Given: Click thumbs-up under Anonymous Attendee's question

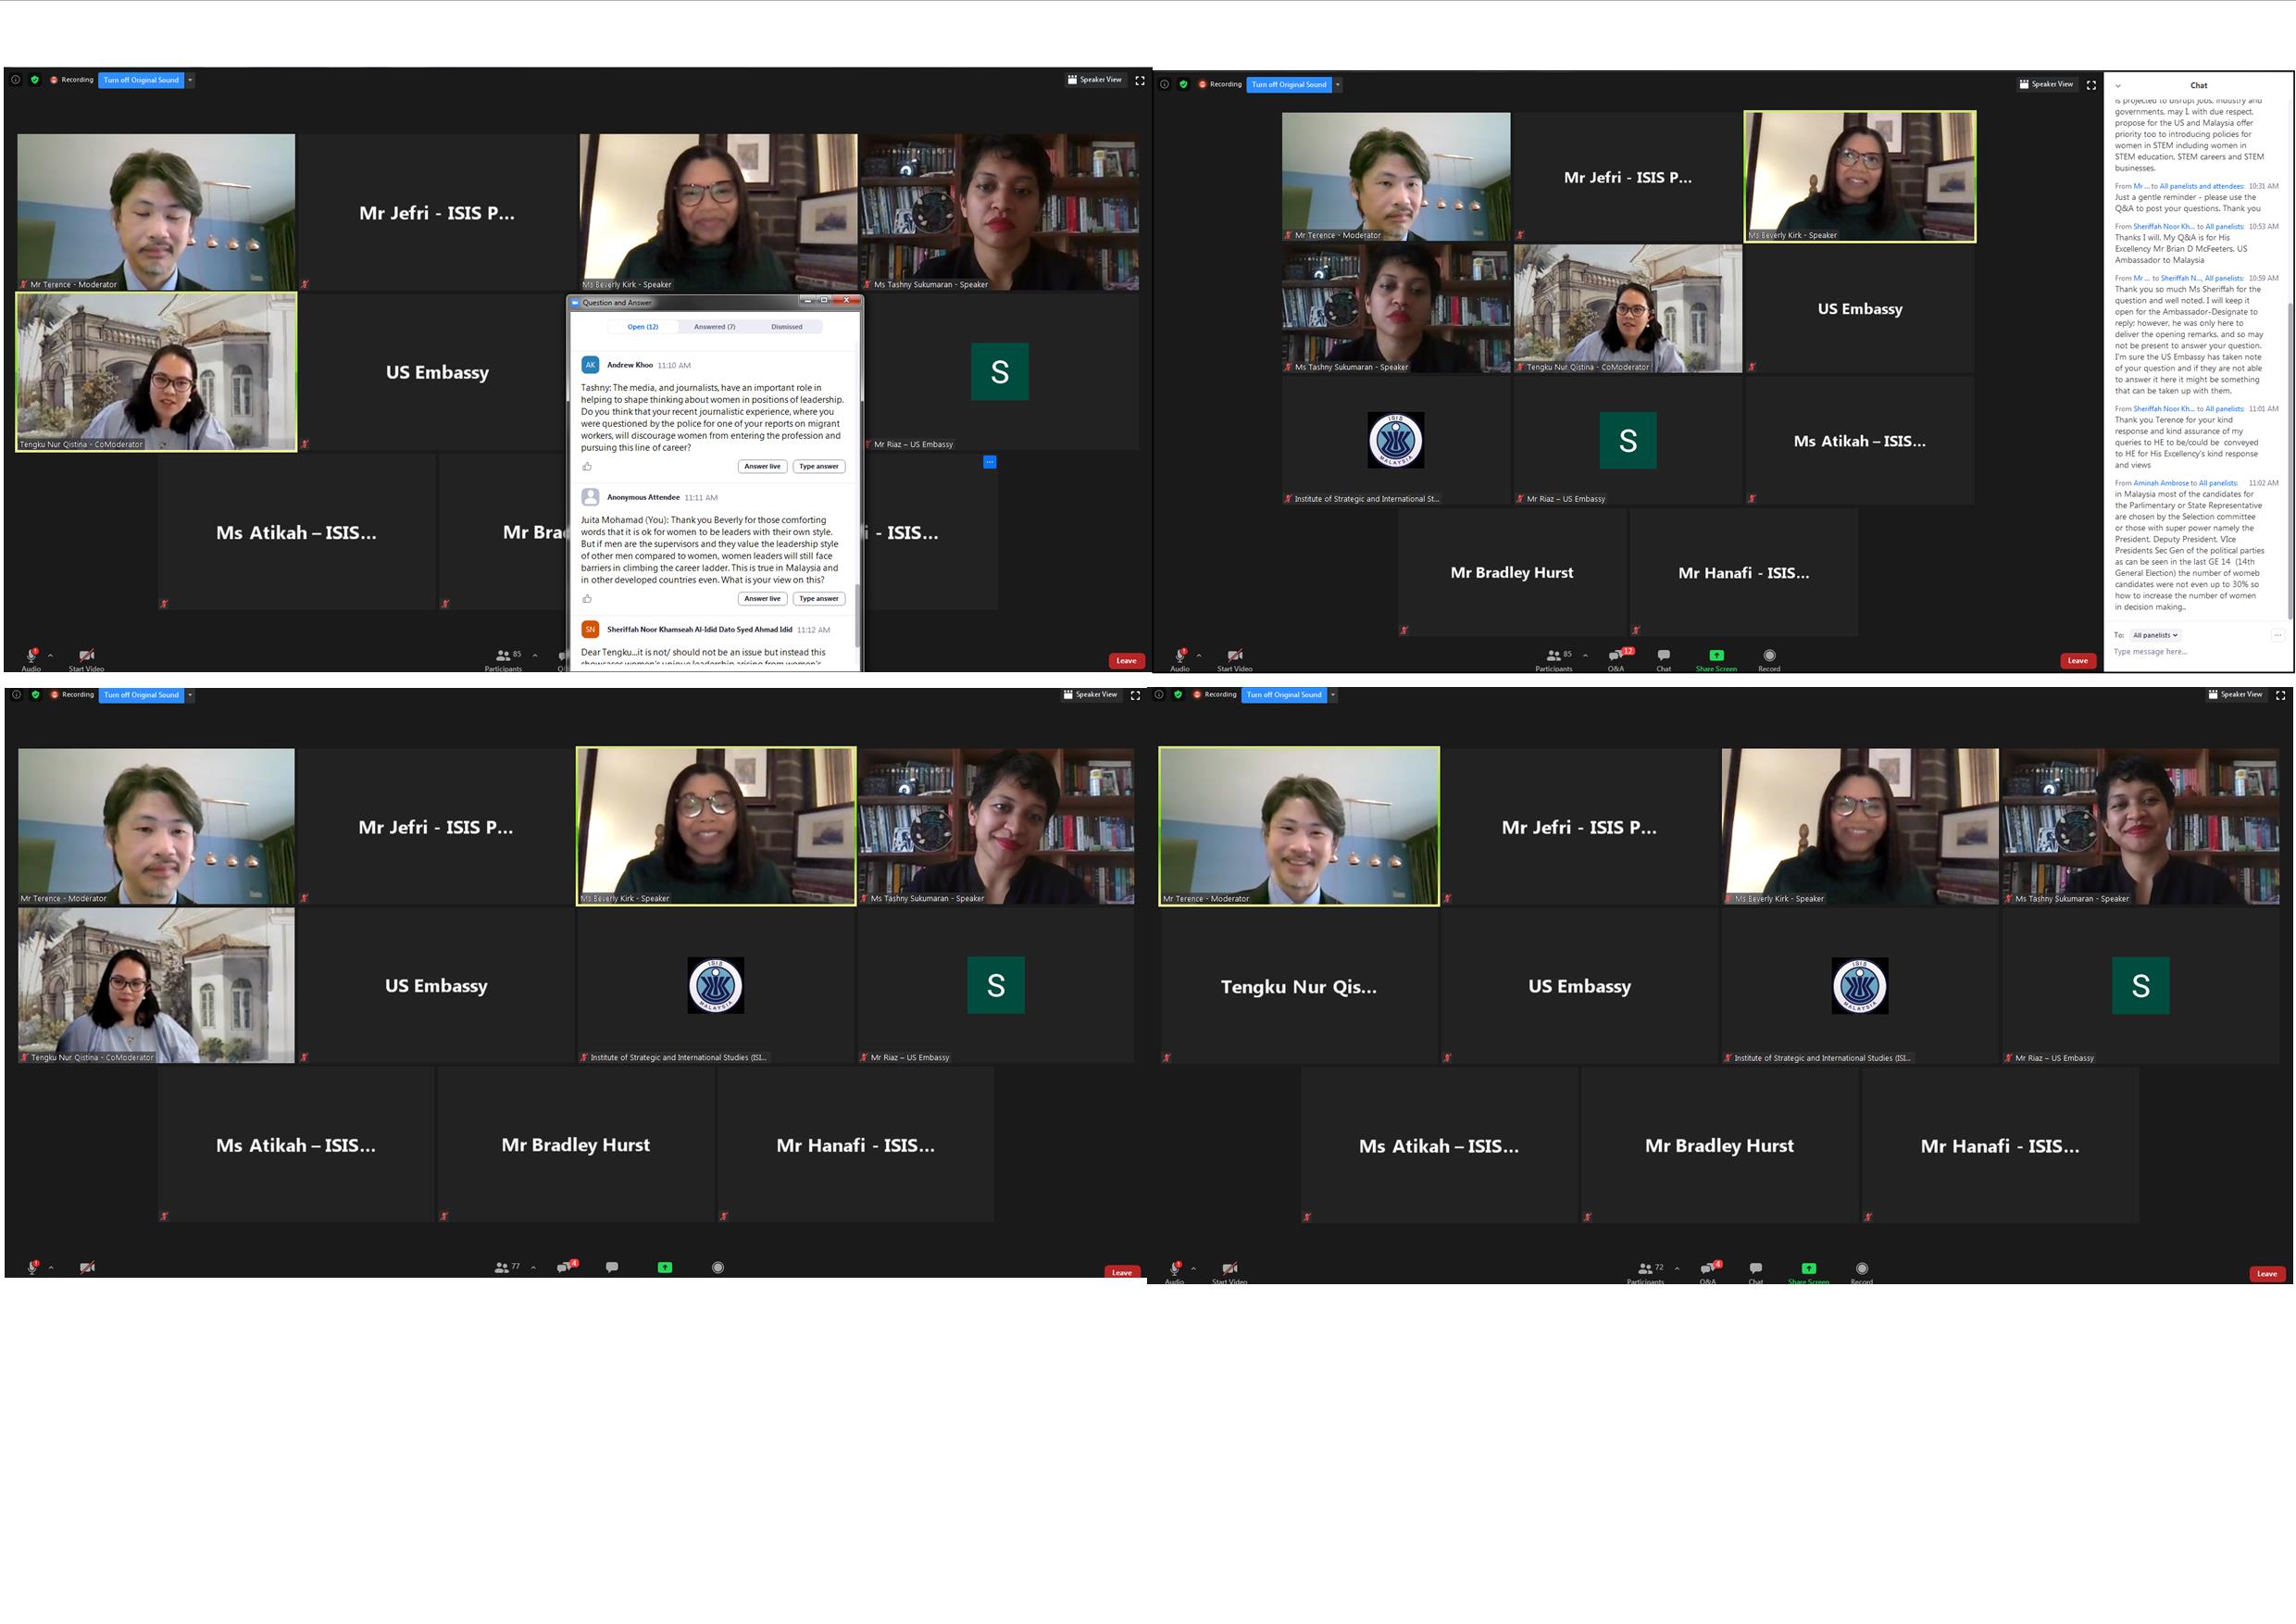Looking at the screenshot, I should click(587, 599).
